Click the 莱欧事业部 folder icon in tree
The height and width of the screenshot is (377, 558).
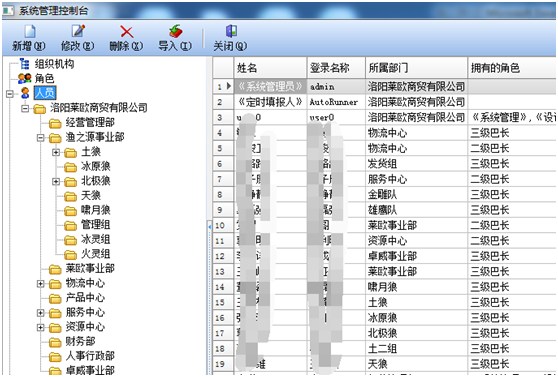[x=55, y=269]
